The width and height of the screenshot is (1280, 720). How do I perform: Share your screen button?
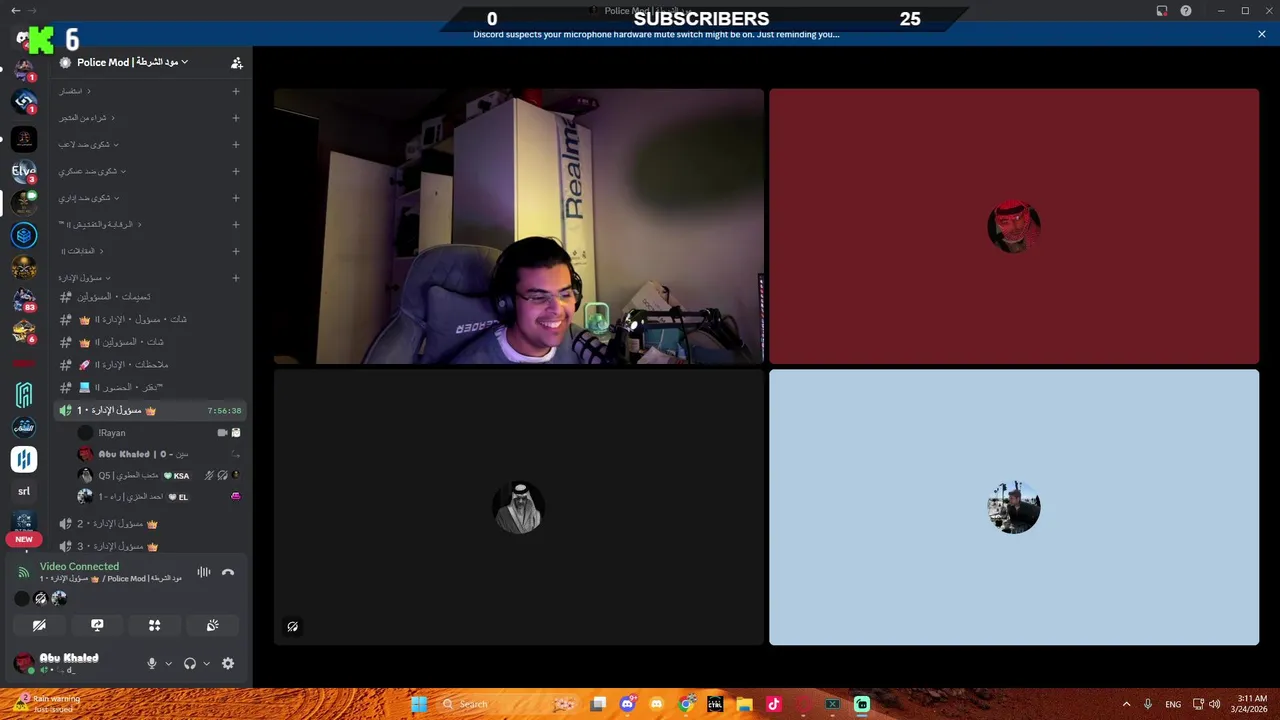[97, 625]
